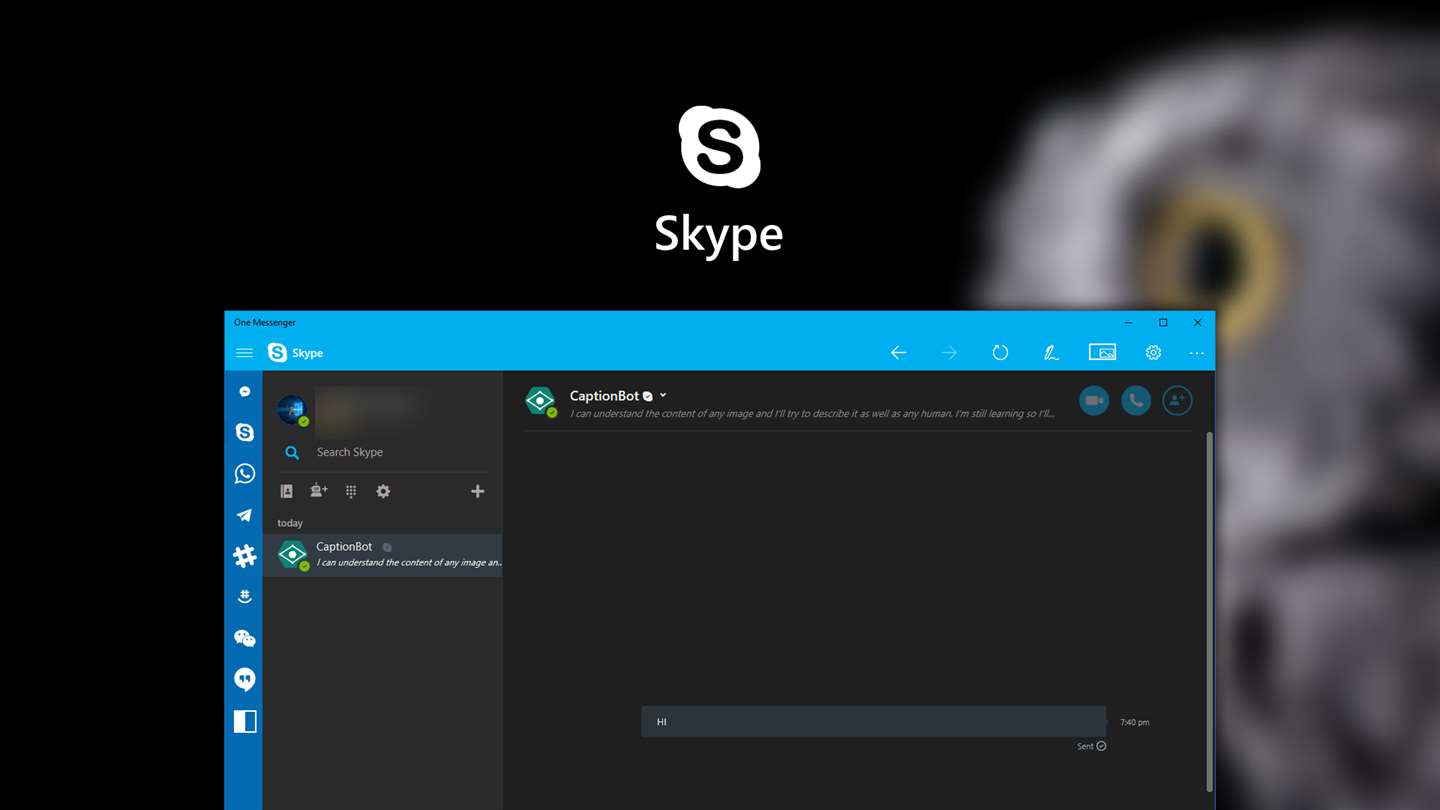Start a video call with CaptionBot

coord(1094,401)
